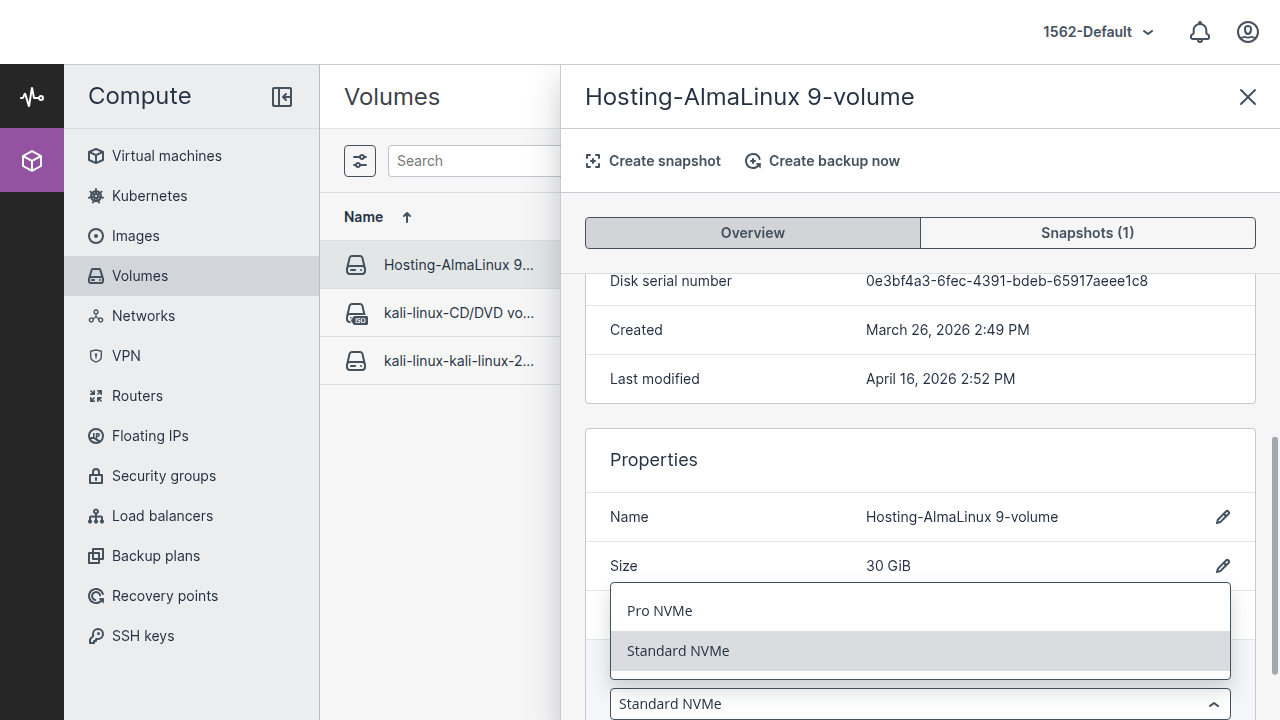This screenshot has width=1280, height=720.
Task: Go to Kubernetes section
Action: coord(191,196)
